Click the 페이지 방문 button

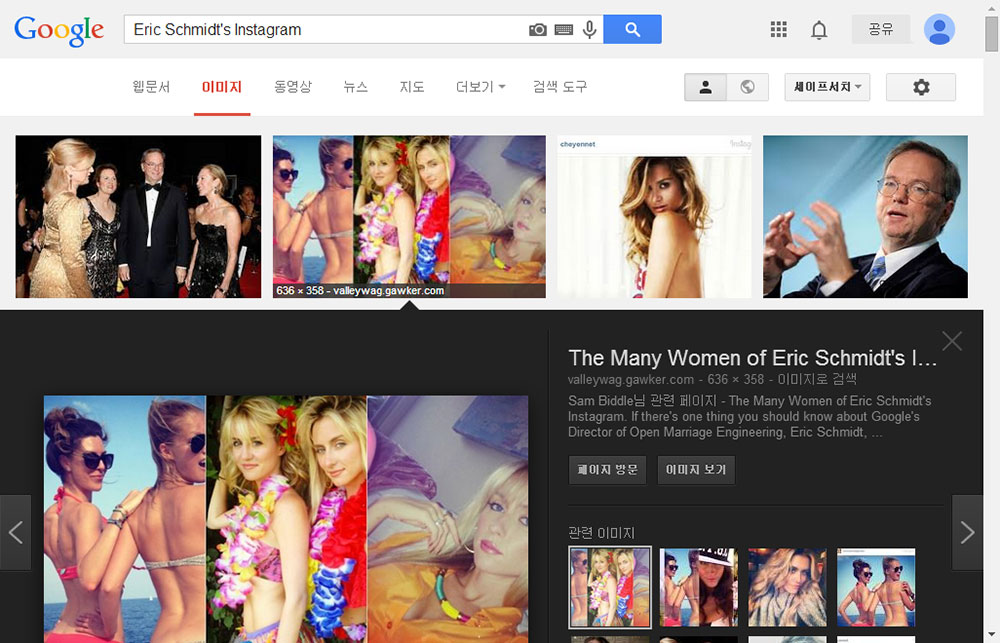[607, 469]
